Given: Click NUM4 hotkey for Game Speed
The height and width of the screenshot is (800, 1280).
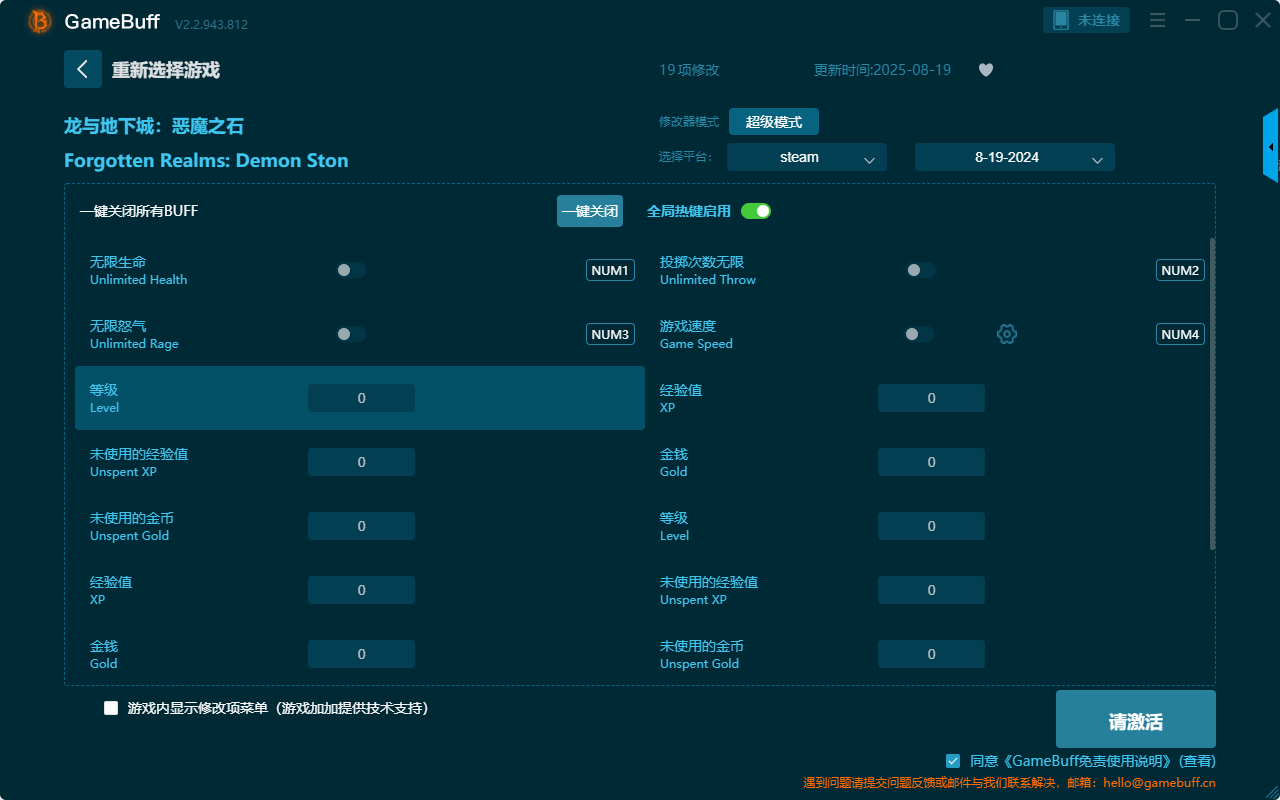Looking at the screenshot, I should 1180,334.
